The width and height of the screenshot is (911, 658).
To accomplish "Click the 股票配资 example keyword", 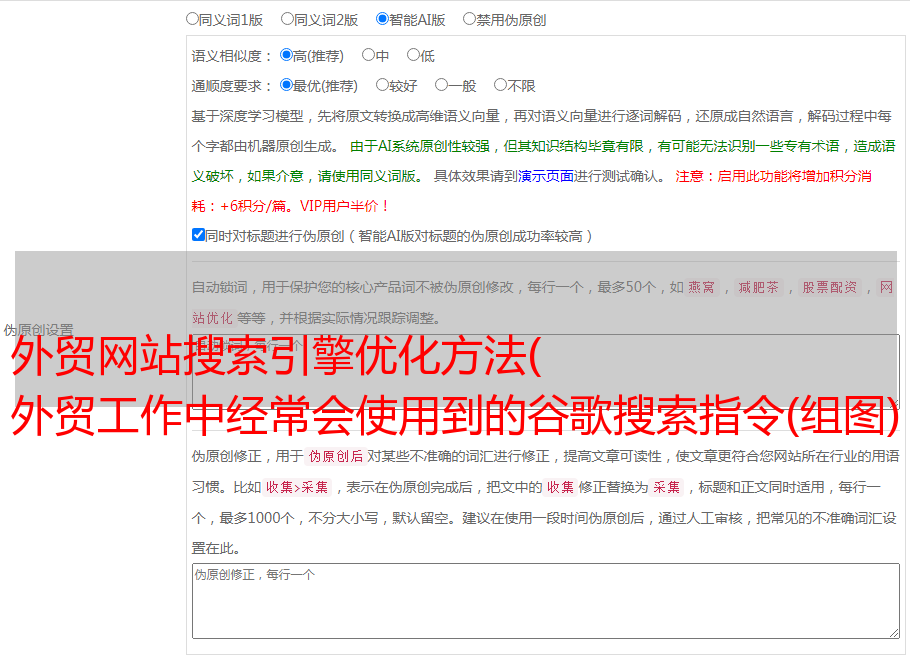I will tap(830, 287).
